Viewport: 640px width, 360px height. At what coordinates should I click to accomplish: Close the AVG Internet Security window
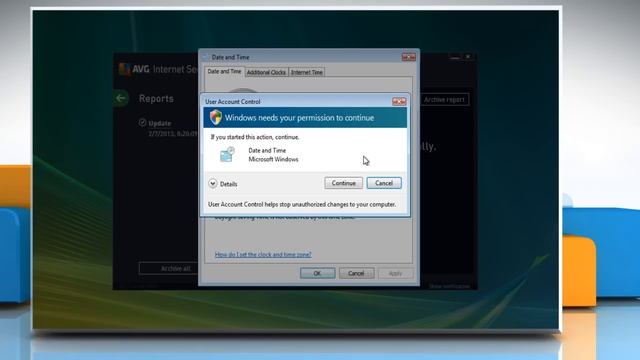[468, 57]
